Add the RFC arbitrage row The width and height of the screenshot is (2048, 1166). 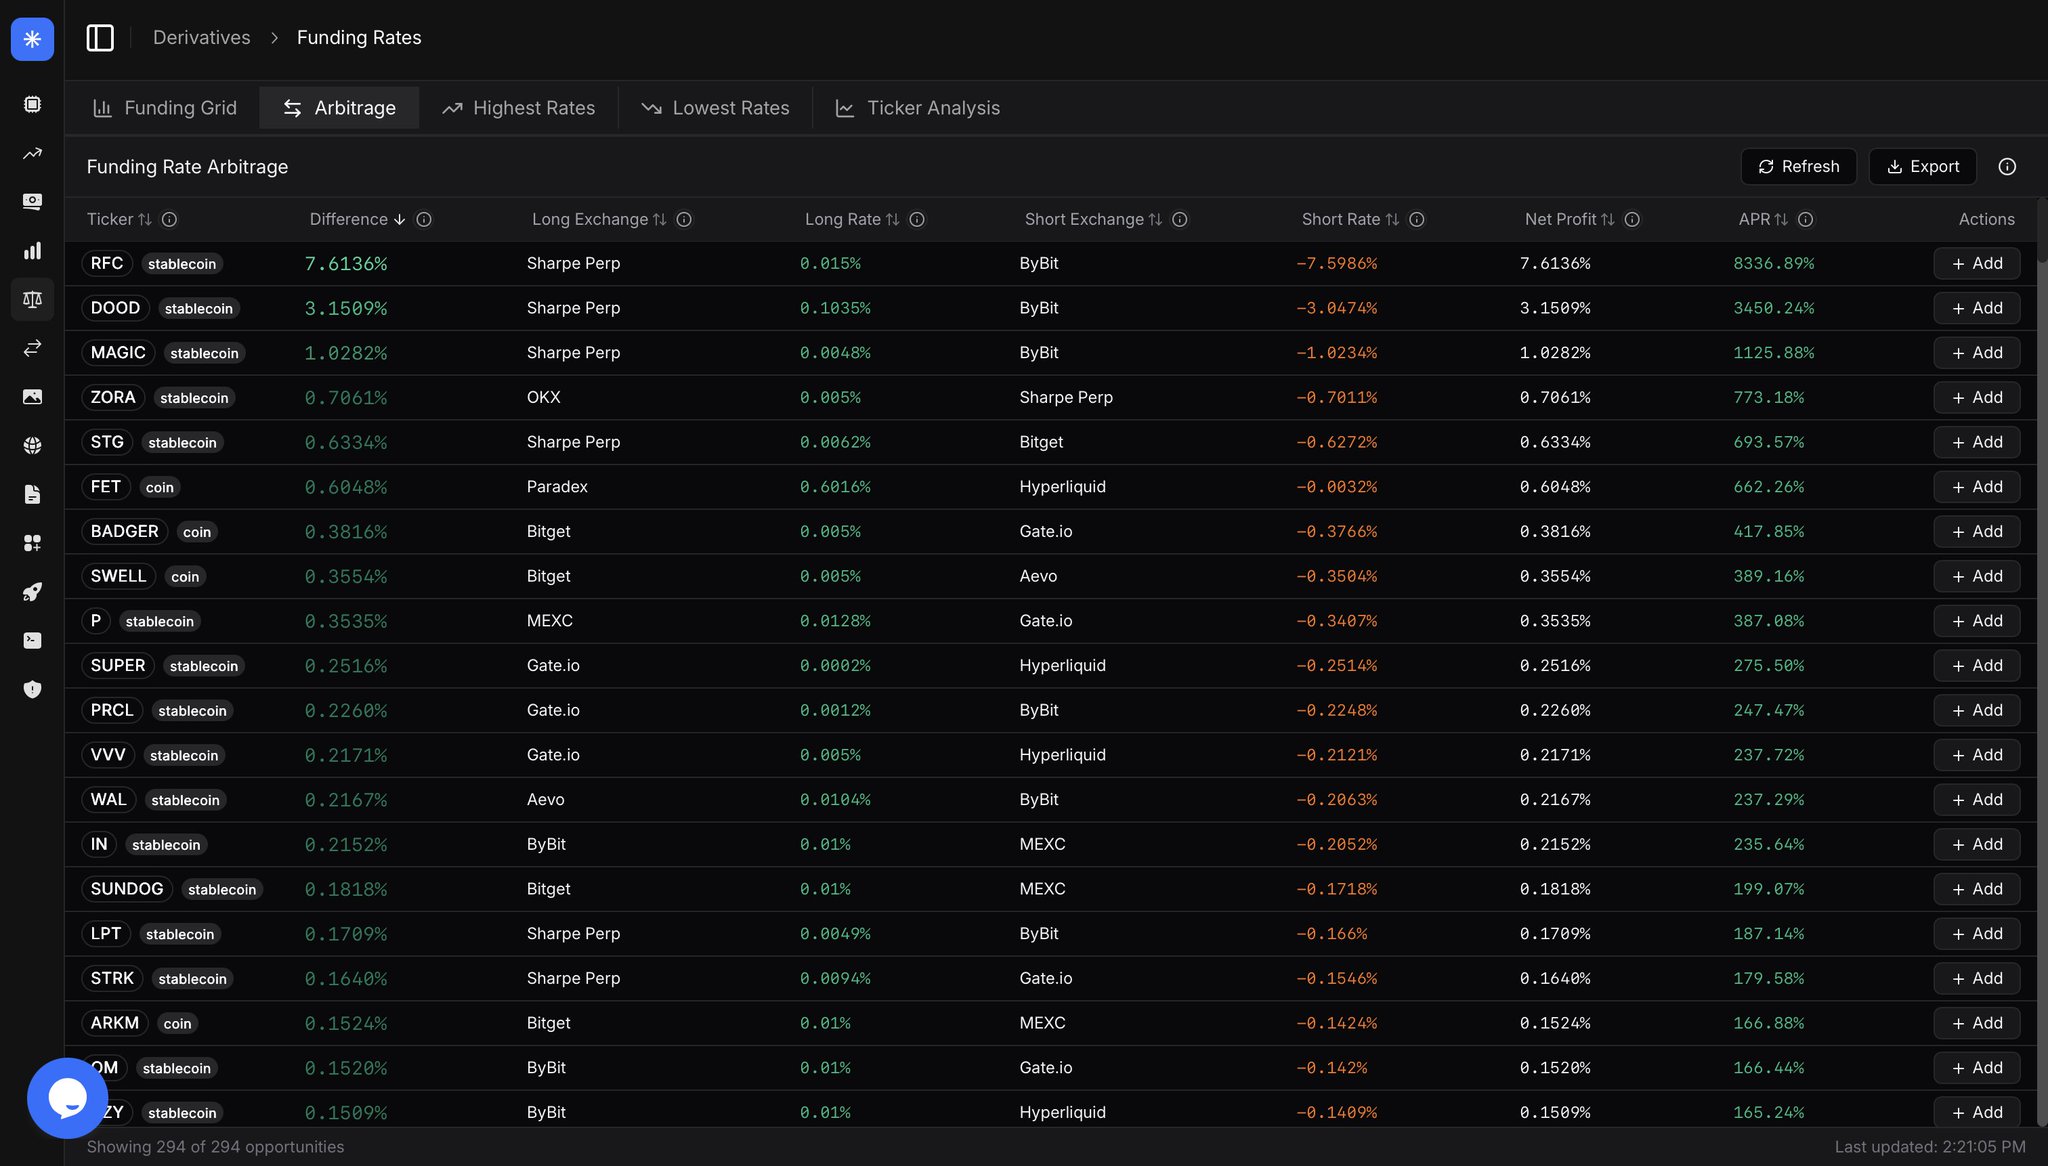click(1976, 263)
